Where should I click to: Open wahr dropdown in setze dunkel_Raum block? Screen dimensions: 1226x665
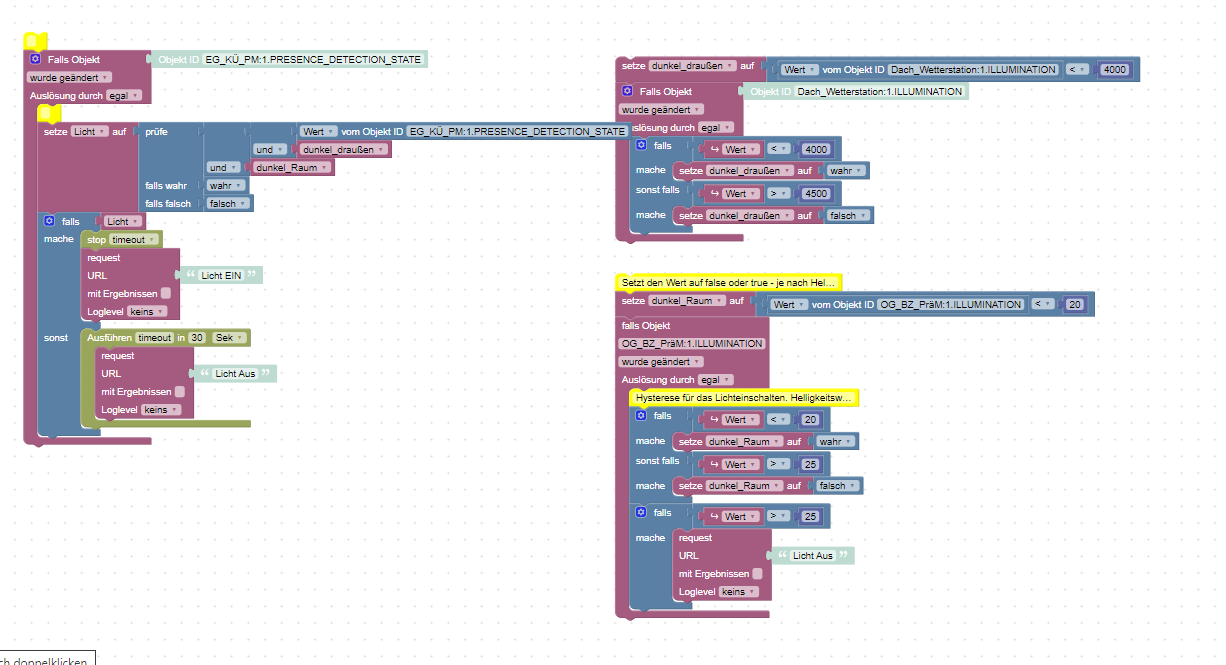tap(837, 441)
